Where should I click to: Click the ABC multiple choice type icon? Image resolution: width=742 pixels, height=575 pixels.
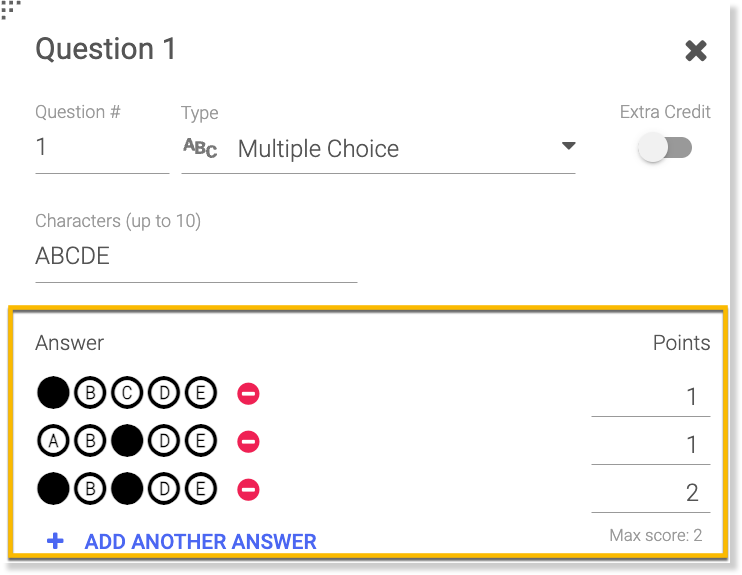click(x=200, y=148)
